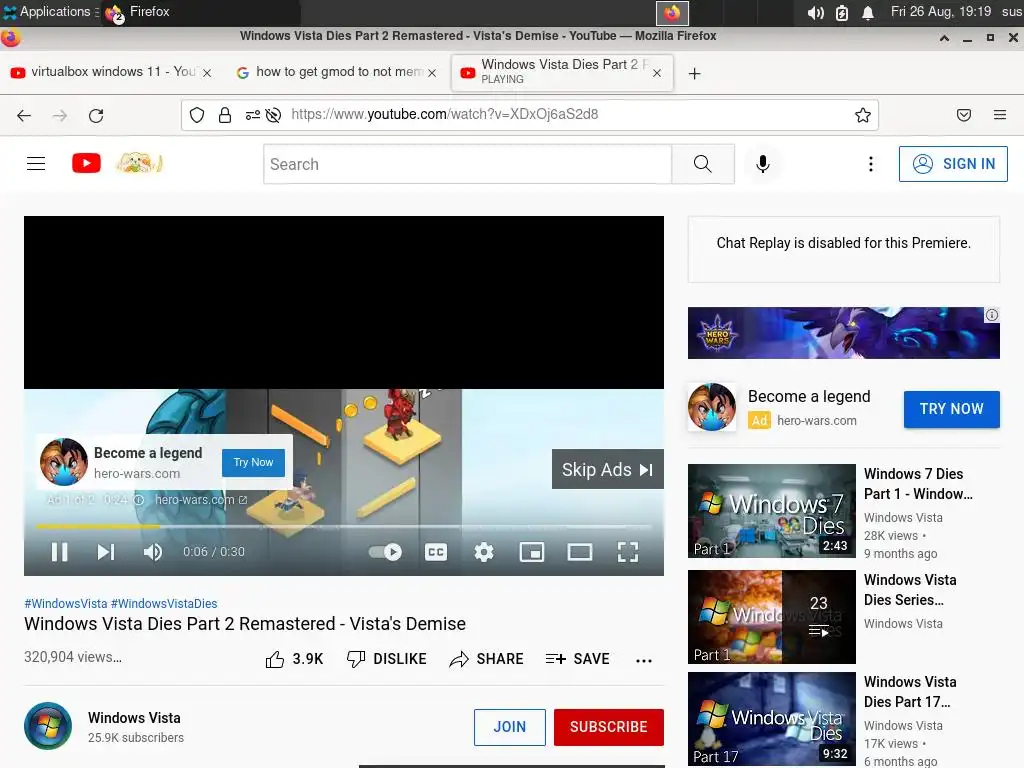Click the #WindowsVistaDies hashtag link
The height and width of the screenshot is (768, 1024).
coord(164,603)
